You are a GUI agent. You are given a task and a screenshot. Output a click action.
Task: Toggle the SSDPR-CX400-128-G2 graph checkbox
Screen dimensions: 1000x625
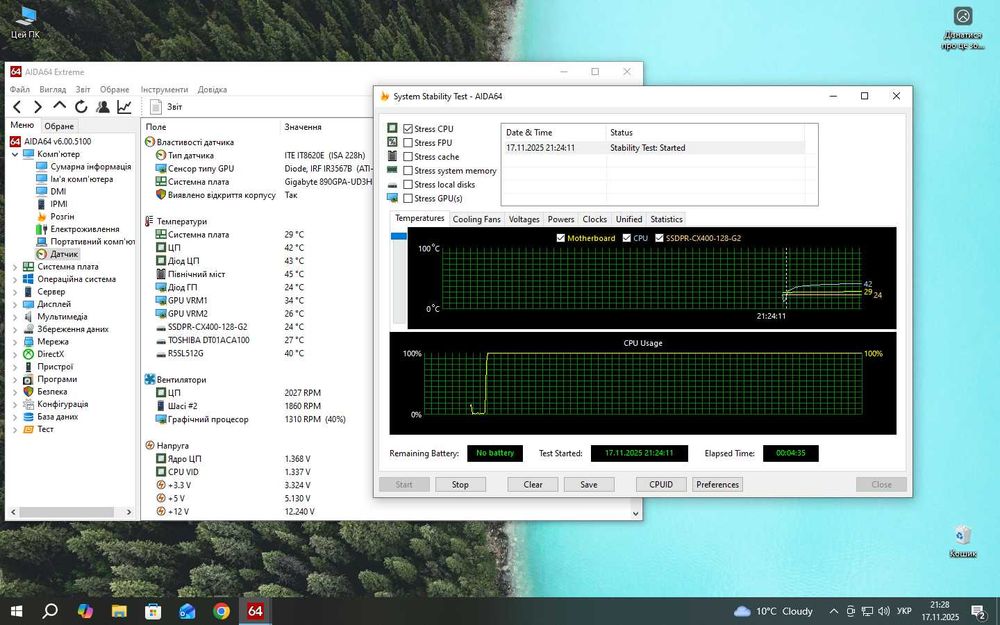click(659, 238)
